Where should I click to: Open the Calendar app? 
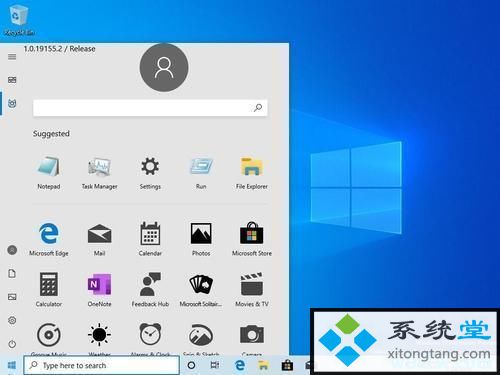pyautogui.click(x=150, y=239)
